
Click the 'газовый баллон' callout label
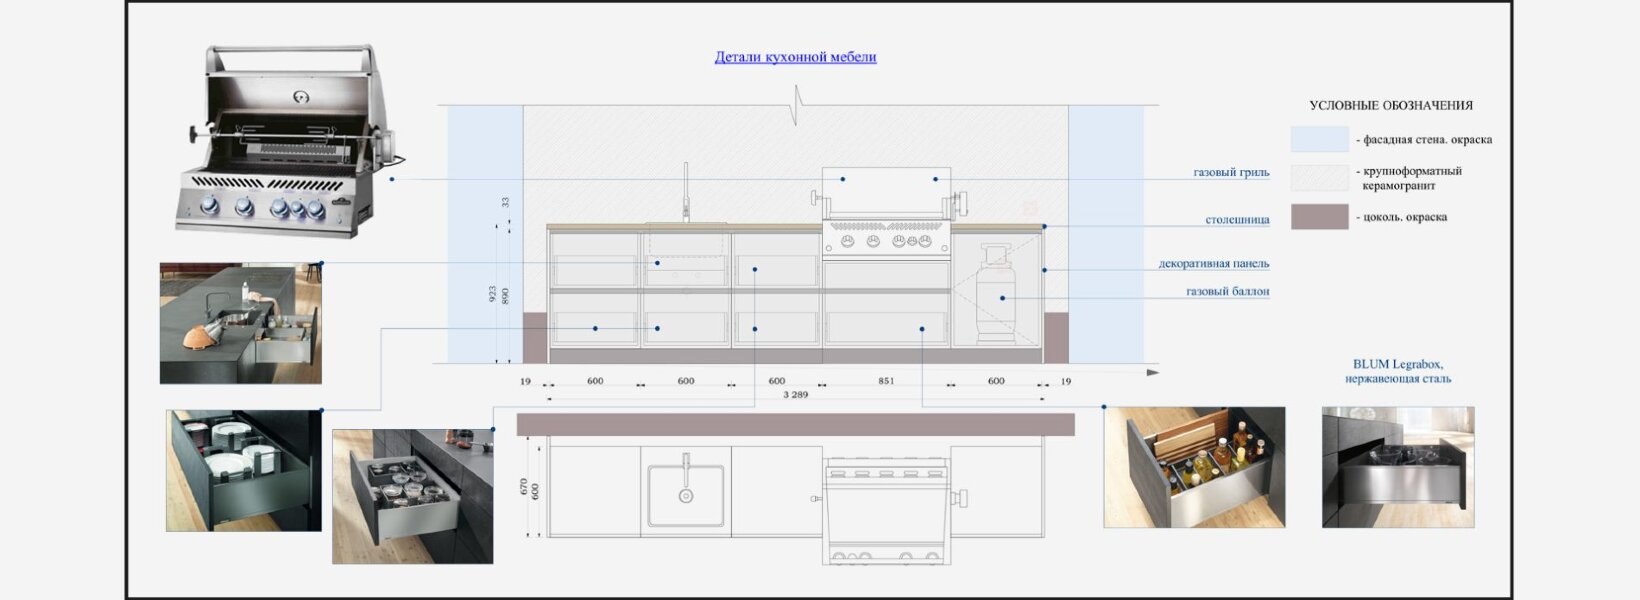[x=1227, y=292]
